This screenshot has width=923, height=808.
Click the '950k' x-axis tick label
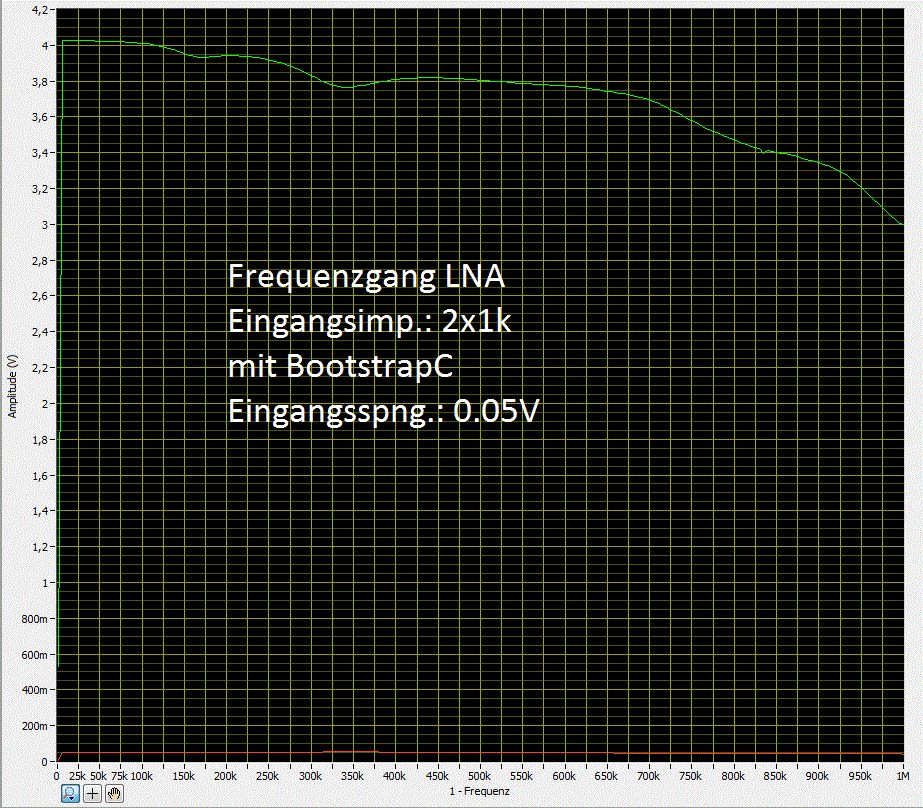coord(860,776)
